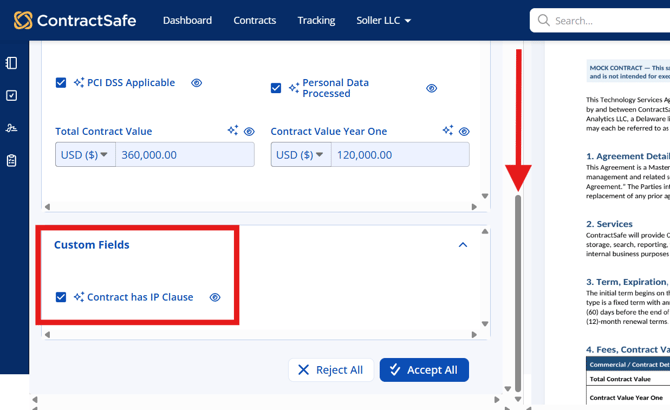Open the Soller LLC menu
The width and height of the screenshot is (670, 410).
384,20
